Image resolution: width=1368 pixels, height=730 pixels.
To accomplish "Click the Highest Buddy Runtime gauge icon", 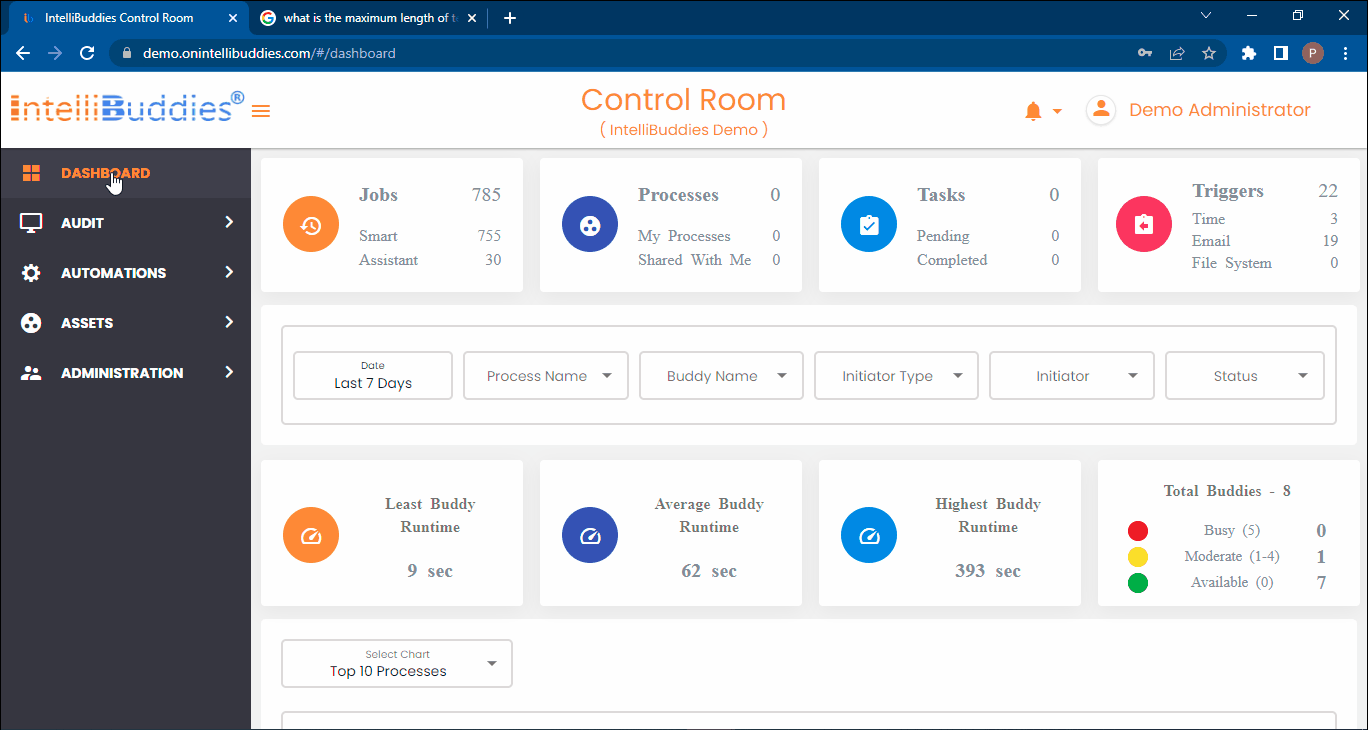I will (869, 535).
